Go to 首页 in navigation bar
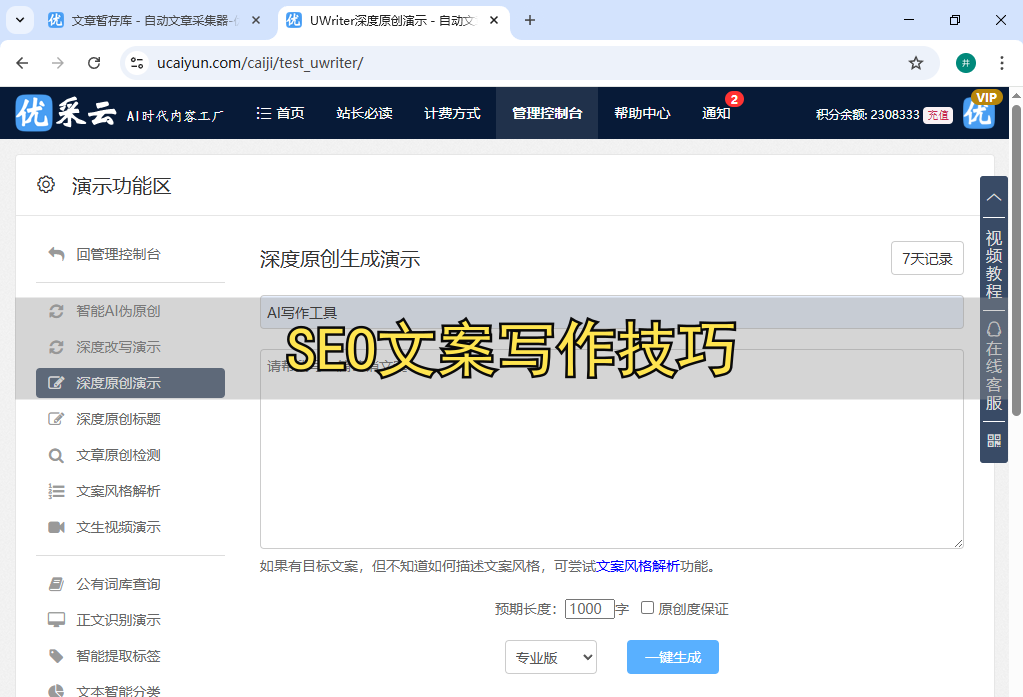This screenshot has height=697, width=1023. pos(281,113)
